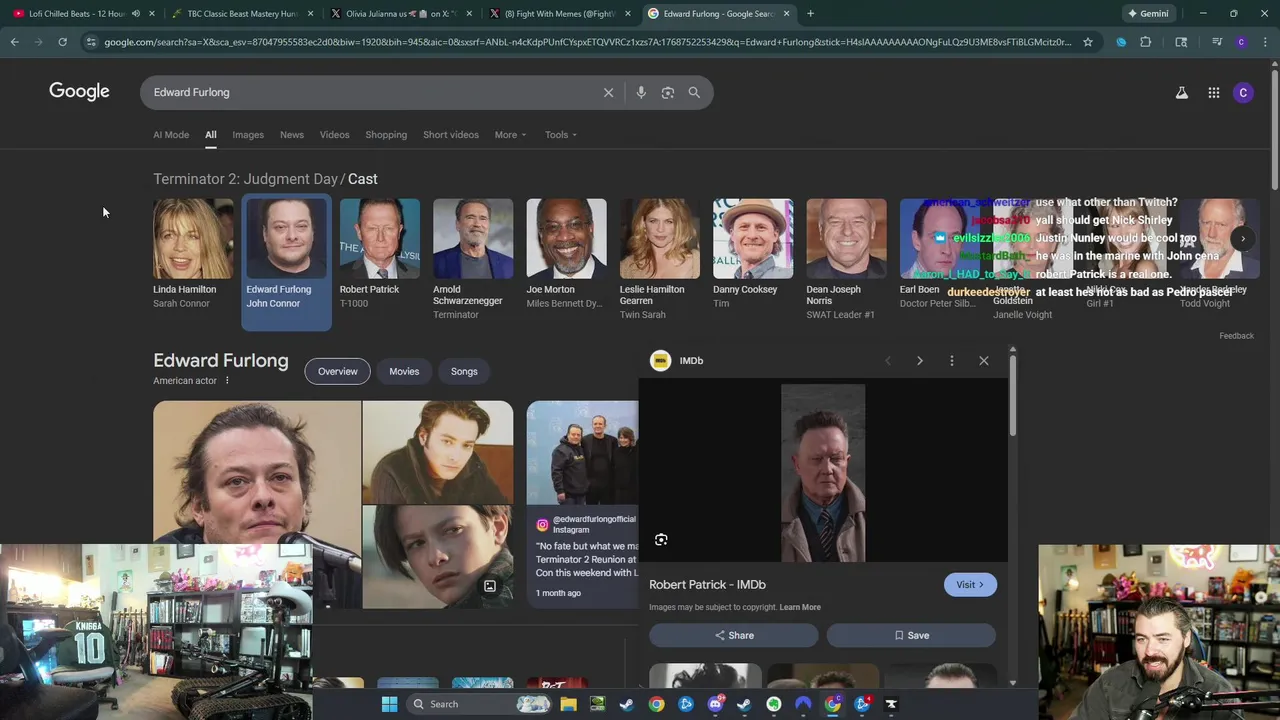The image size is (1280, 720).
Task: Select Joe Morton cast card
Action: (566, 254)
